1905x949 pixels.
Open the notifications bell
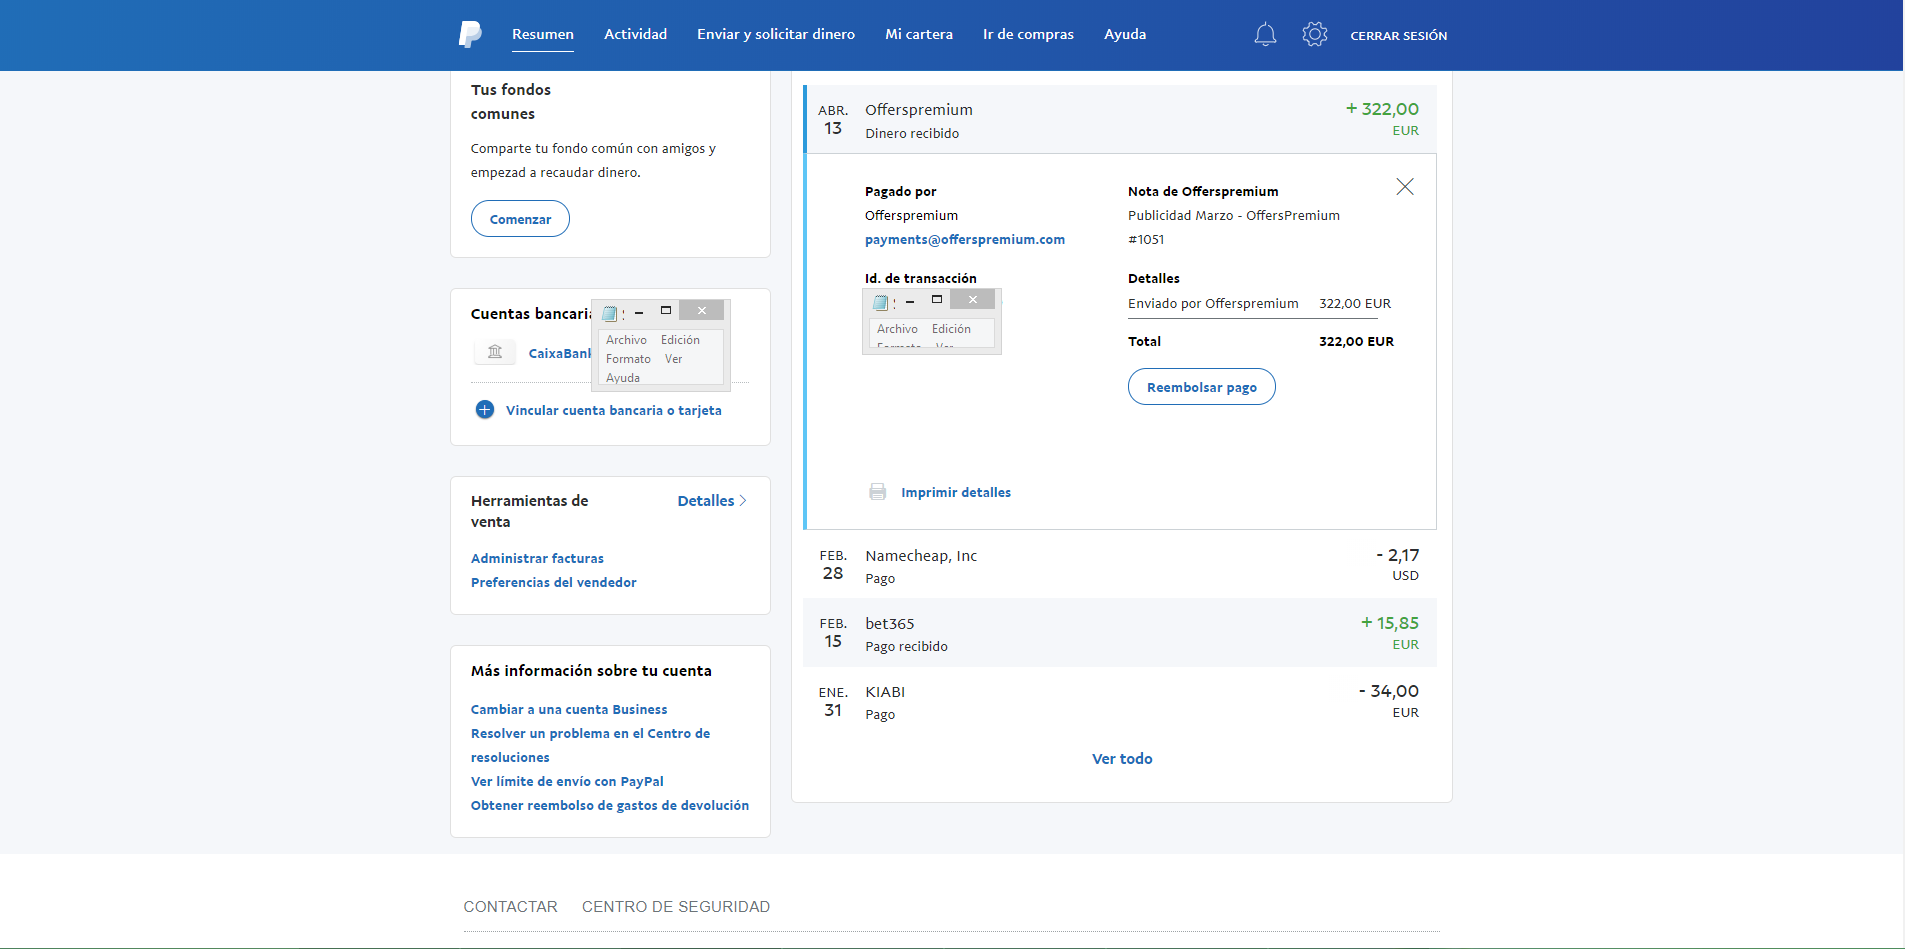pos(1265,35)
